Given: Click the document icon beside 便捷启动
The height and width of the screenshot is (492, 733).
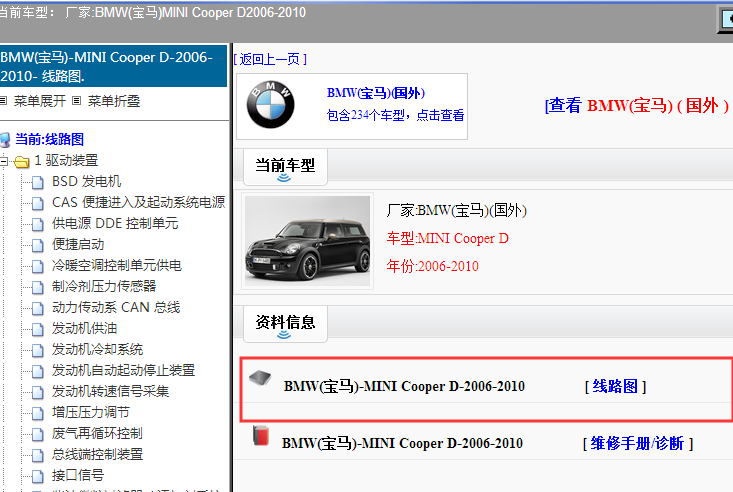Looking at the screenshot, I should click(x=37, y=245).
